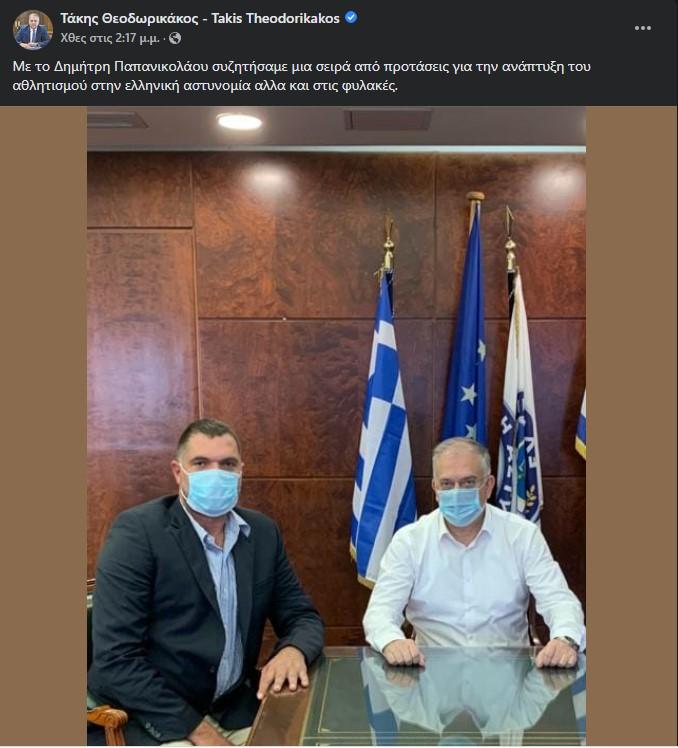Open Takis Theodorikakos profile picture

coord(32,30)
